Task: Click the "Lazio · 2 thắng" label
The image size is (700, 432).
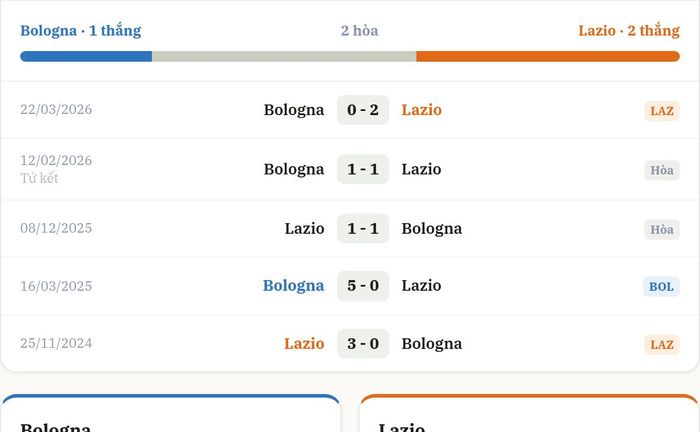Action: [629, 31]
